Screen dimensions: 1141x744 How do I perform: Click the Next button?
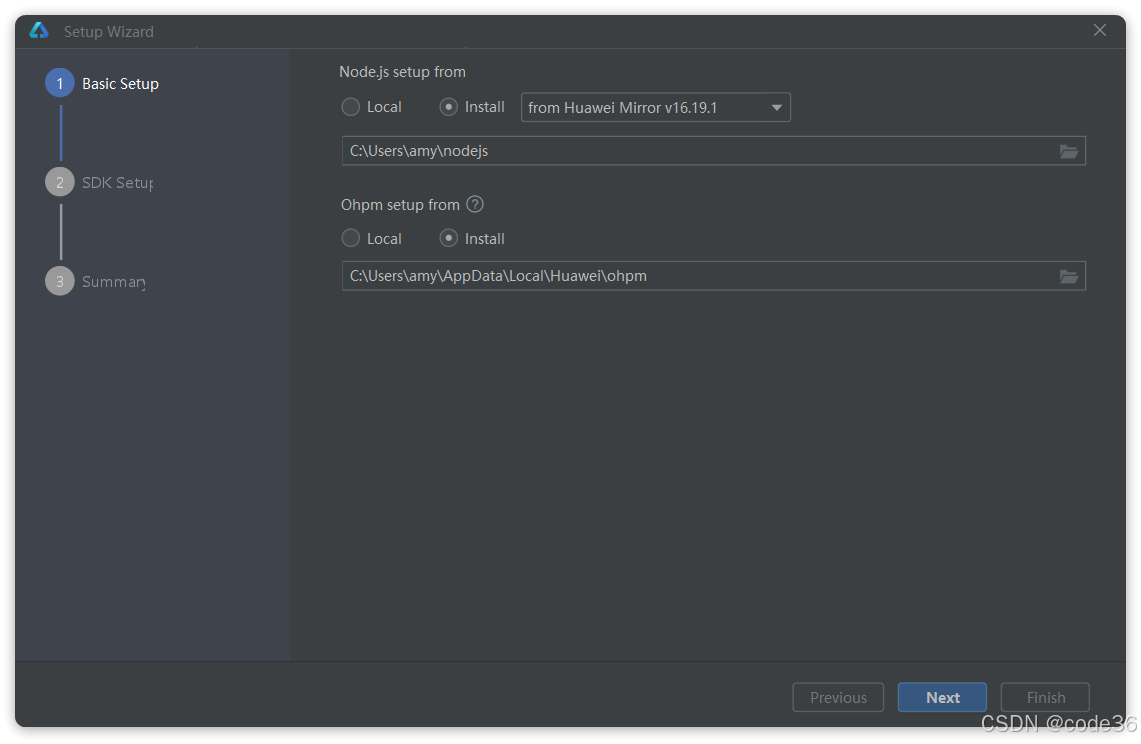942,697
